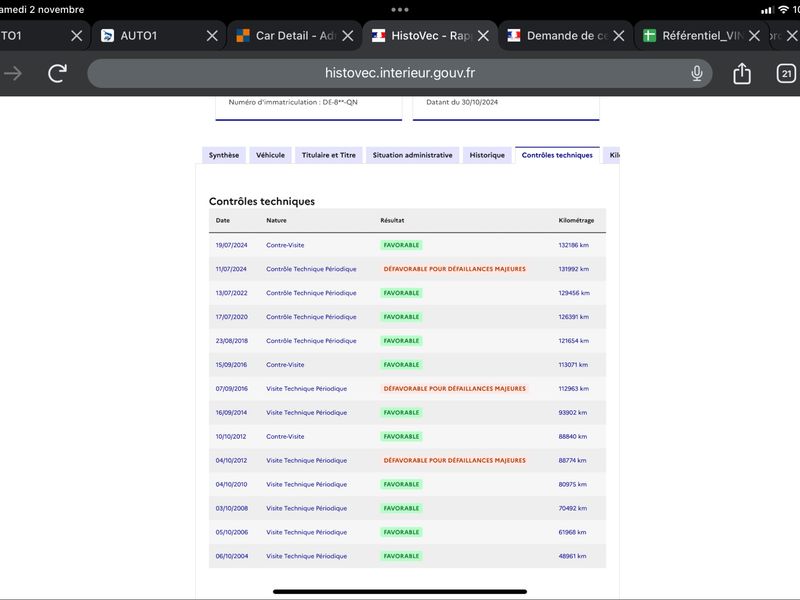The image size is (800, 600).
Task: Tap the three-dot multitasking indicator at top
Action: (x=399, y=9)
